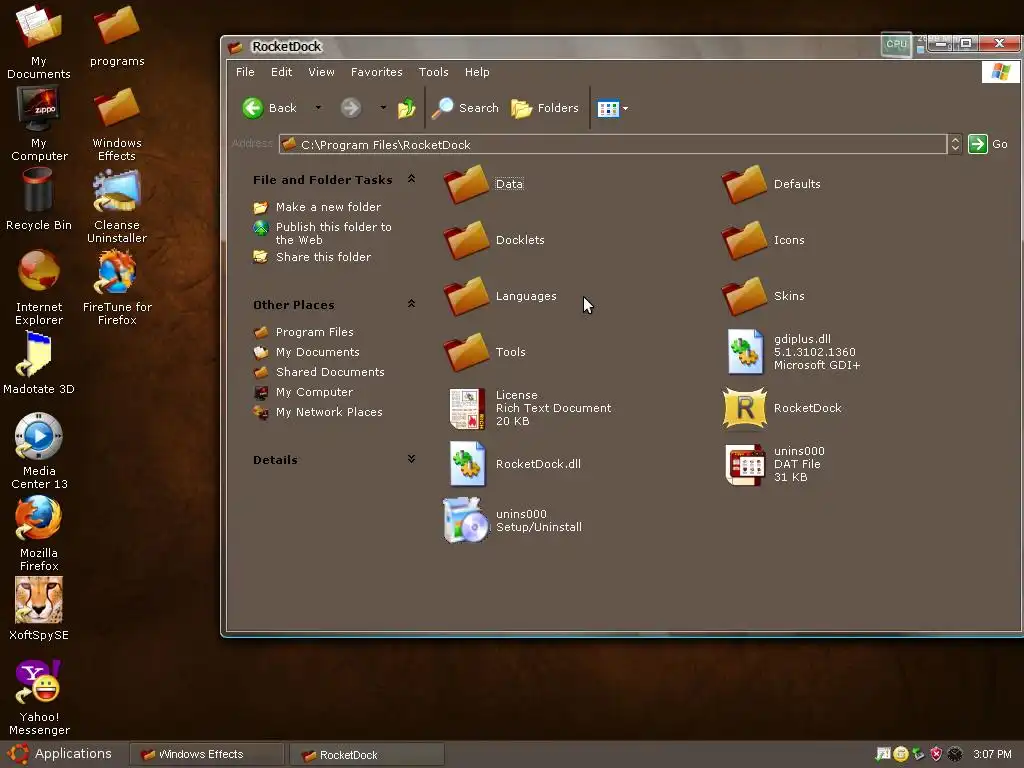Open the Views dropdown button
Viewport: 1024px width, 768px height.
coord(613,108)
